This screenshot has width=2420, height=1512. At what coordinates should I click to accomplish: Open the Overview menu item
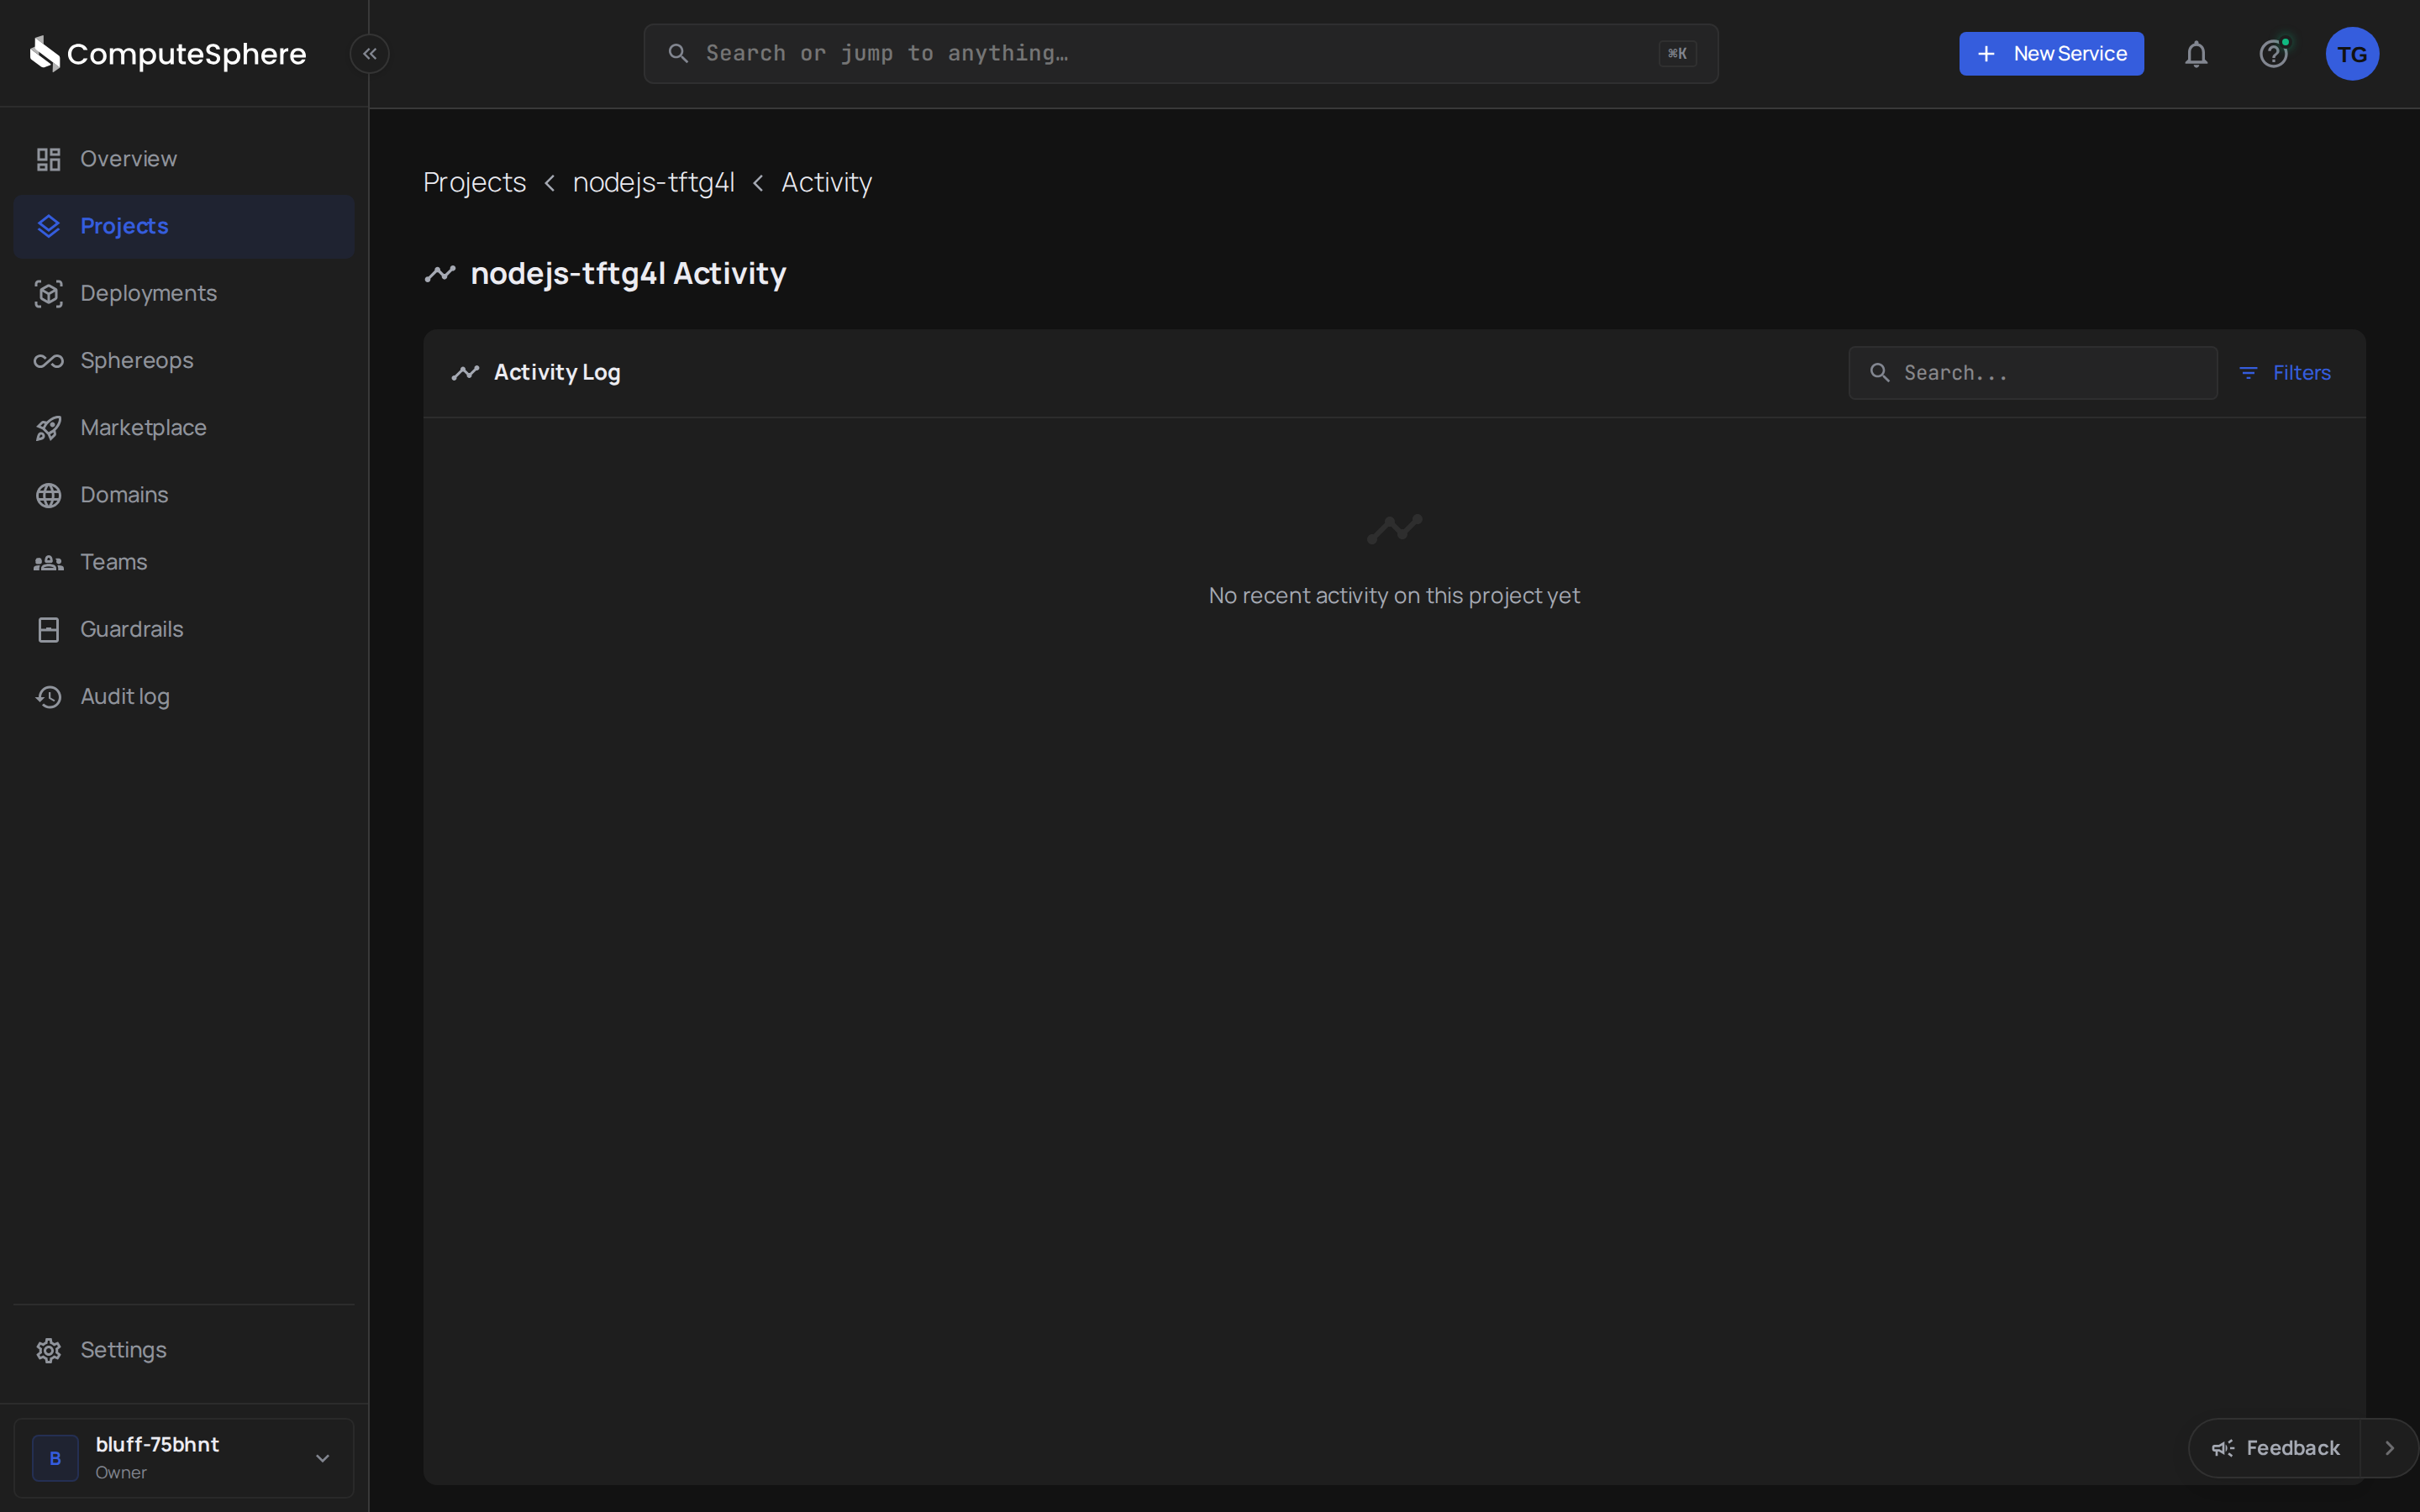pos(184,159)
